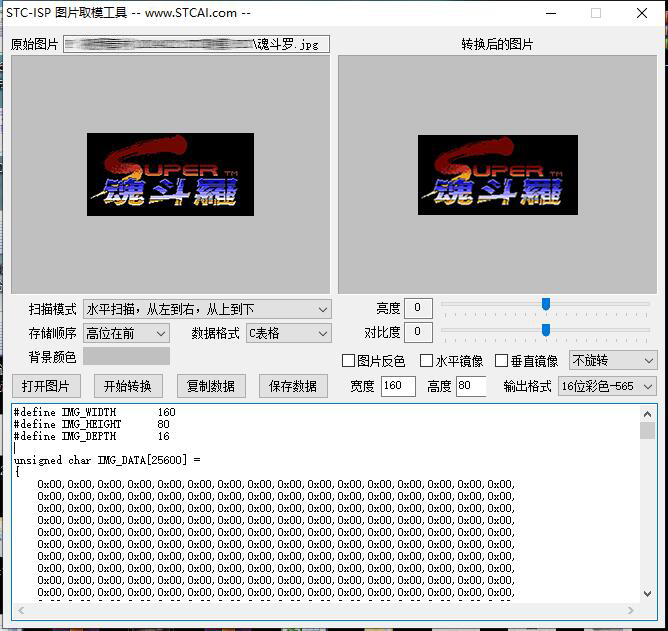Save output with 保存数据 button
The image size is (668, 631).
tap(293, 386)
